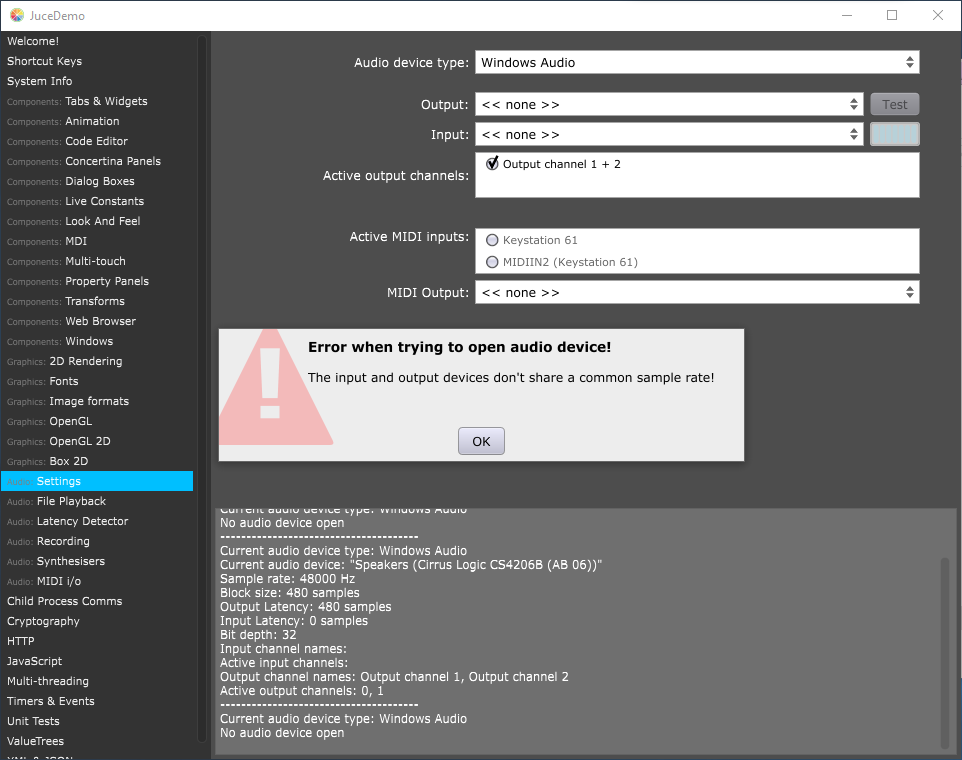Screen dimensions: 962x760
Task: Click the input level meter next to Input
Action: pyautogui.click(x=894, y=134)
